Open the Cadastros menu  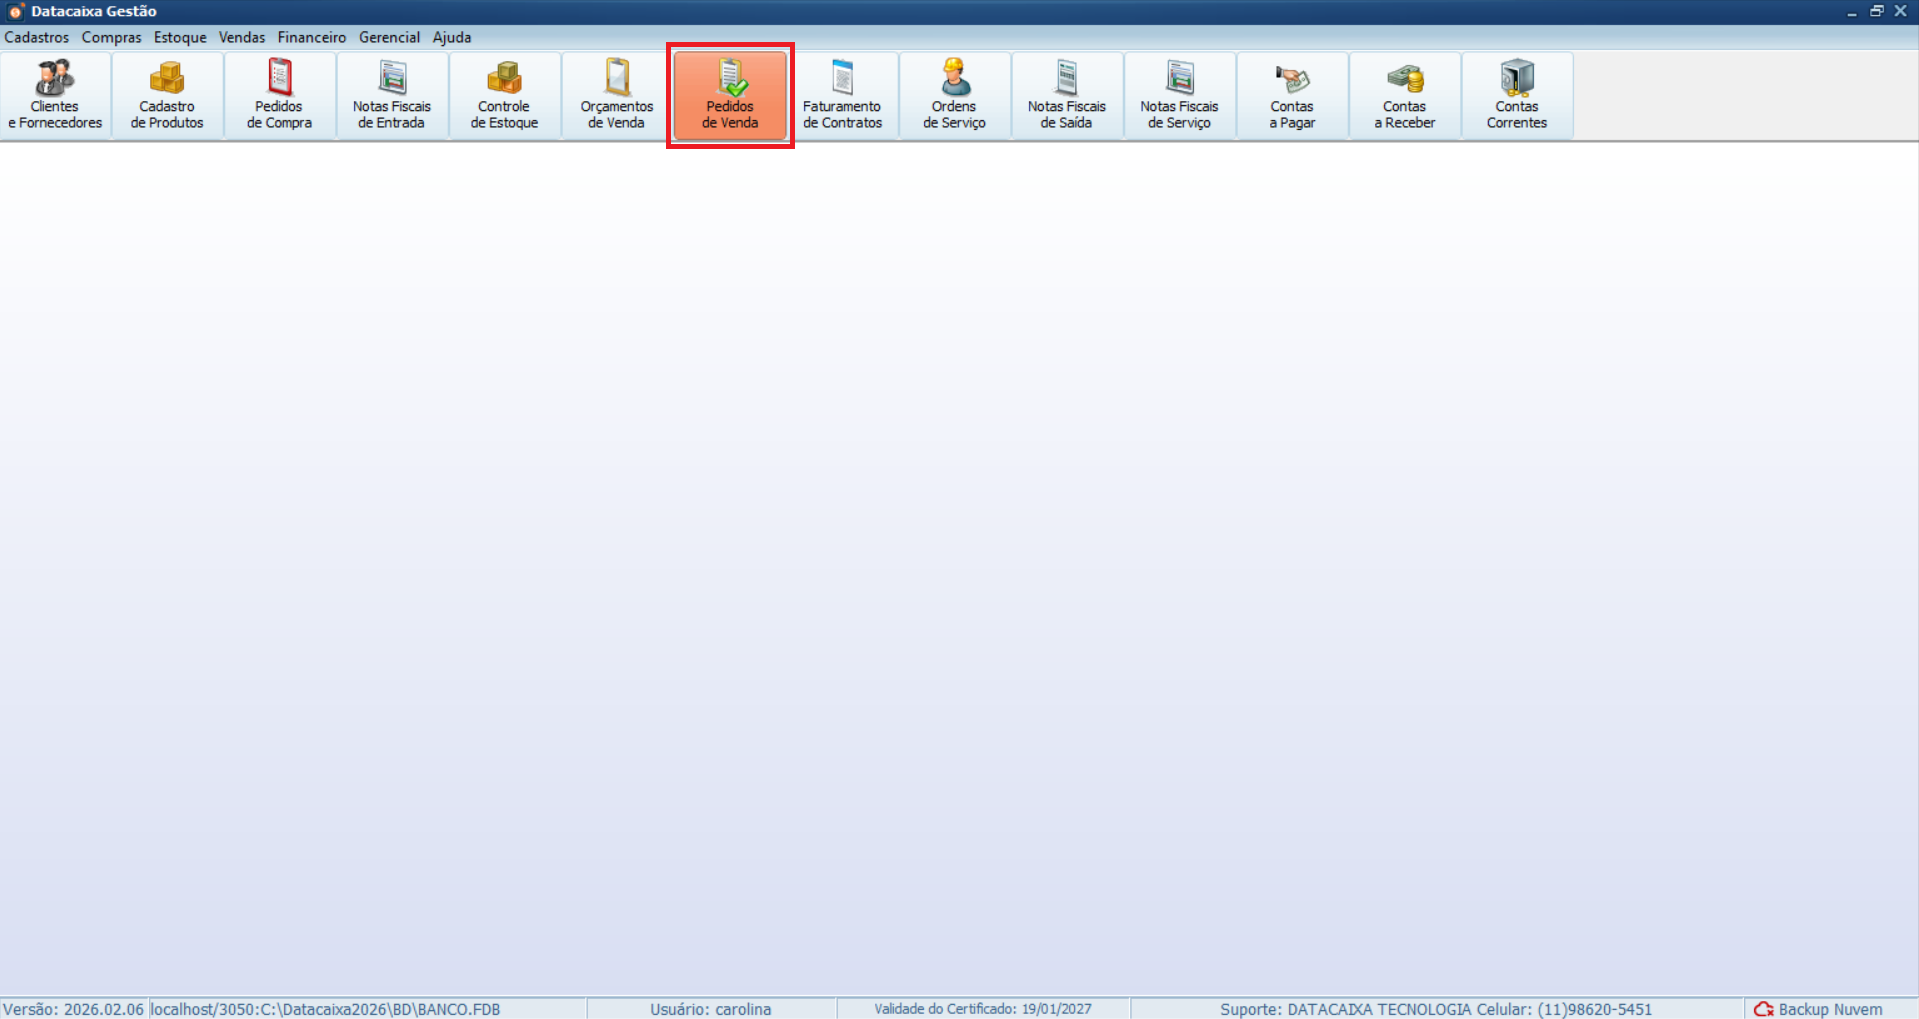point(37,37)
